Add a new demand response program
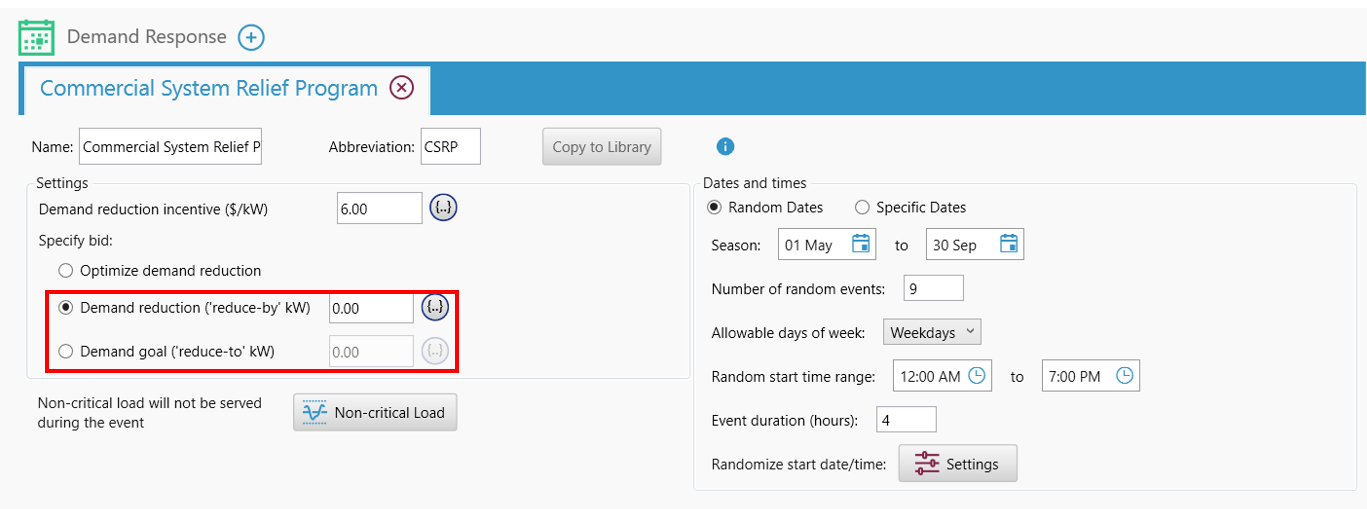 (x=251, y=38)
